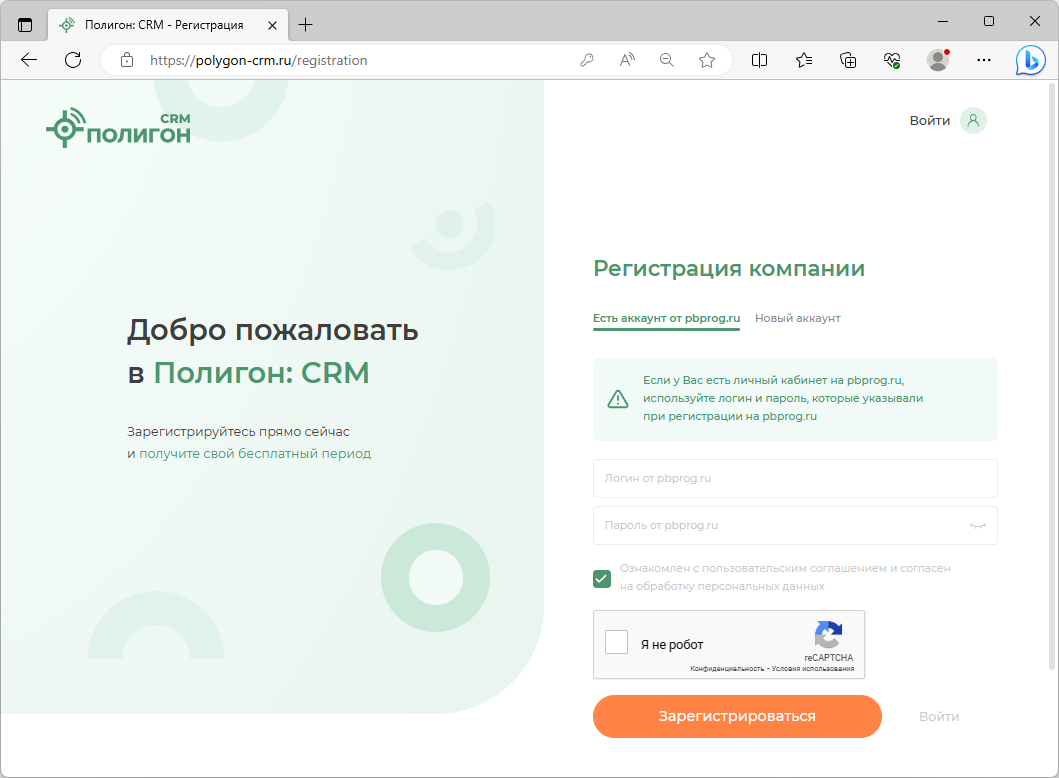Viewport: 1059px width, 778px height.
Task: Click the browser back arrow
Action: [29, 60]
